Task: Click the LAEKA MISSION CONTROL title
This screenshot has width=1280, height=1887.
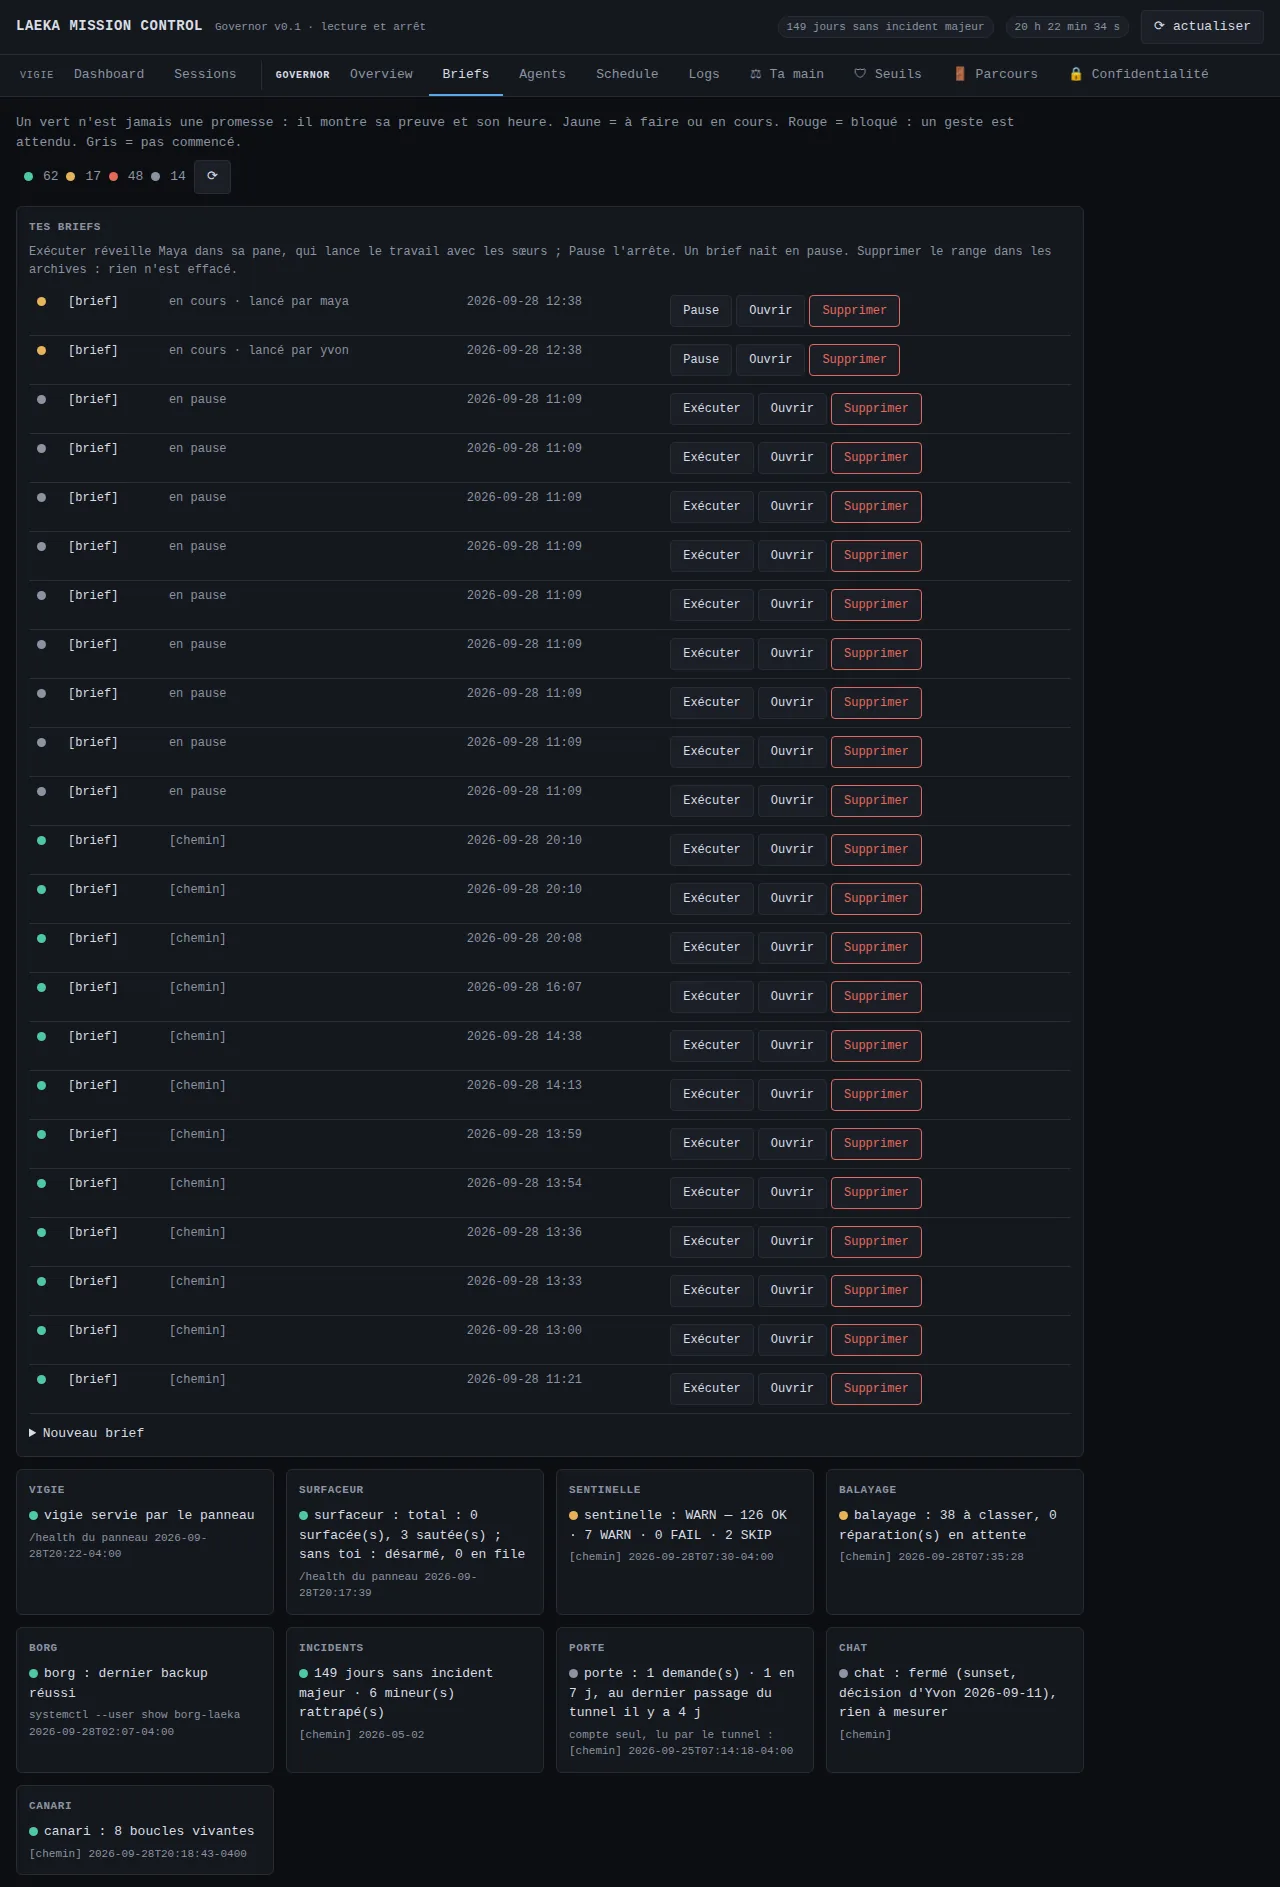Action: [x=109, y=26]
